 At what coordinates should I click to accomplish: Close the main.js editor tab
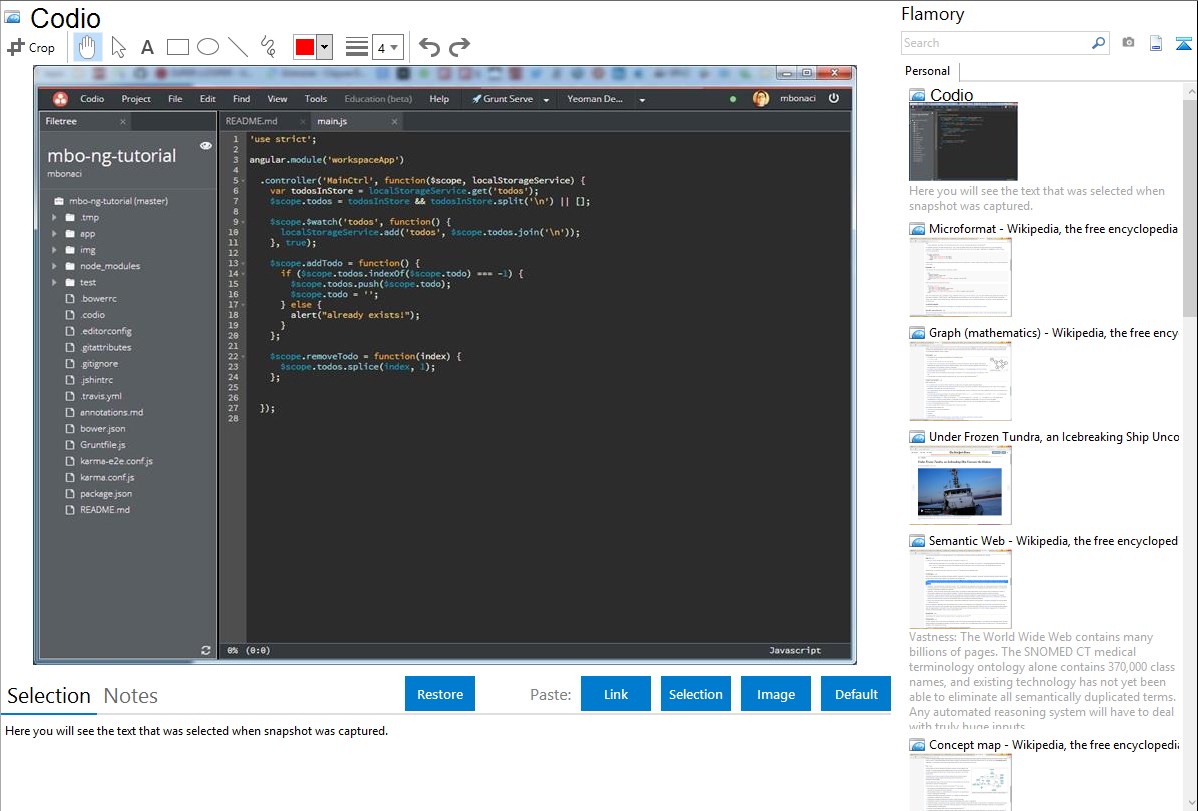394,122
